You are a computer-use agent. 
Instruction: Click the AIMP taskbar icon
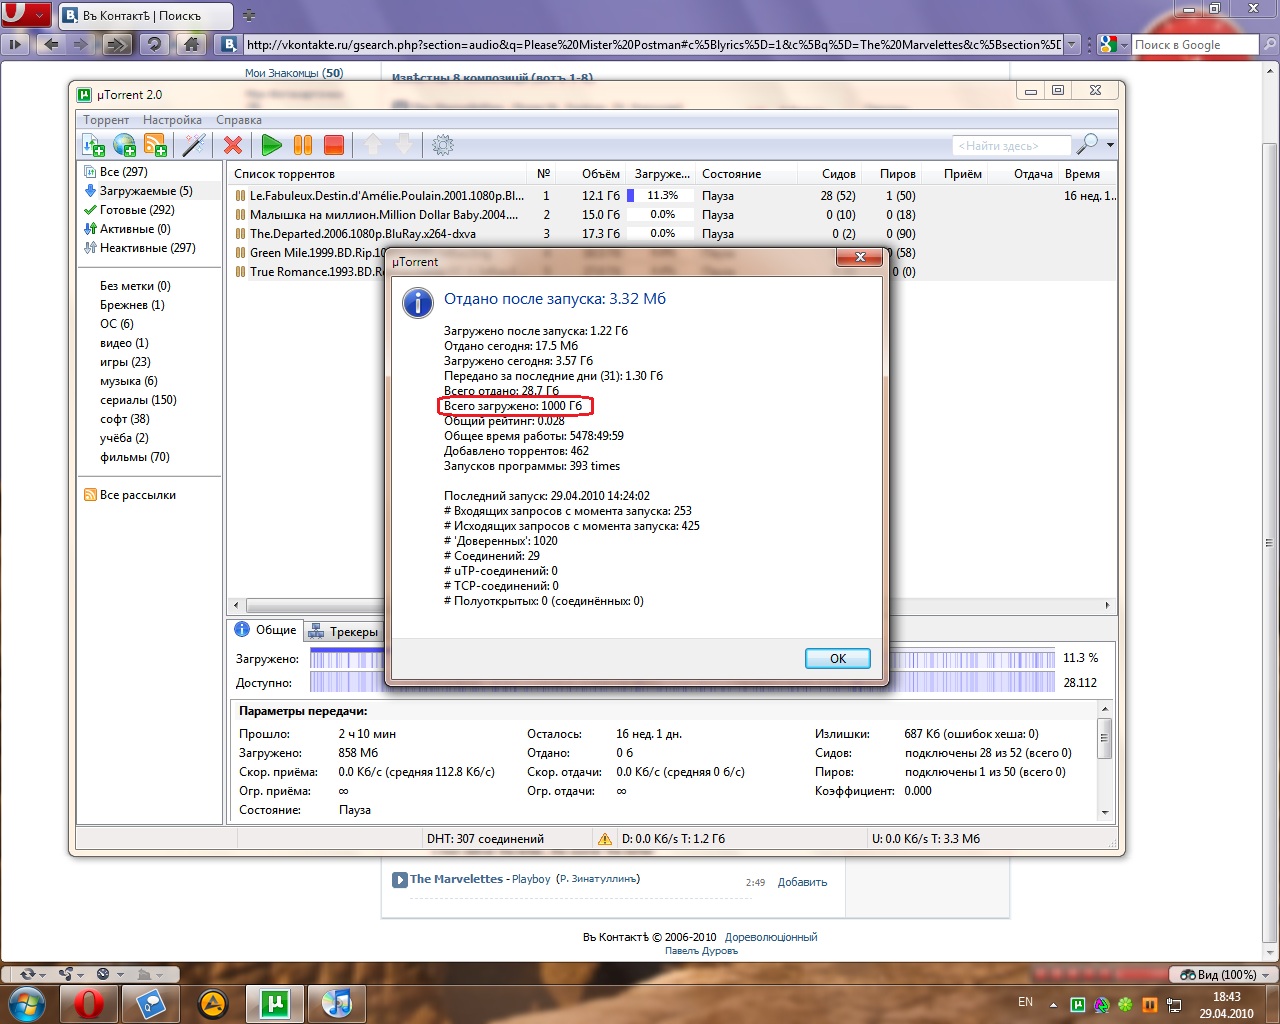(x=212, y=1003)
